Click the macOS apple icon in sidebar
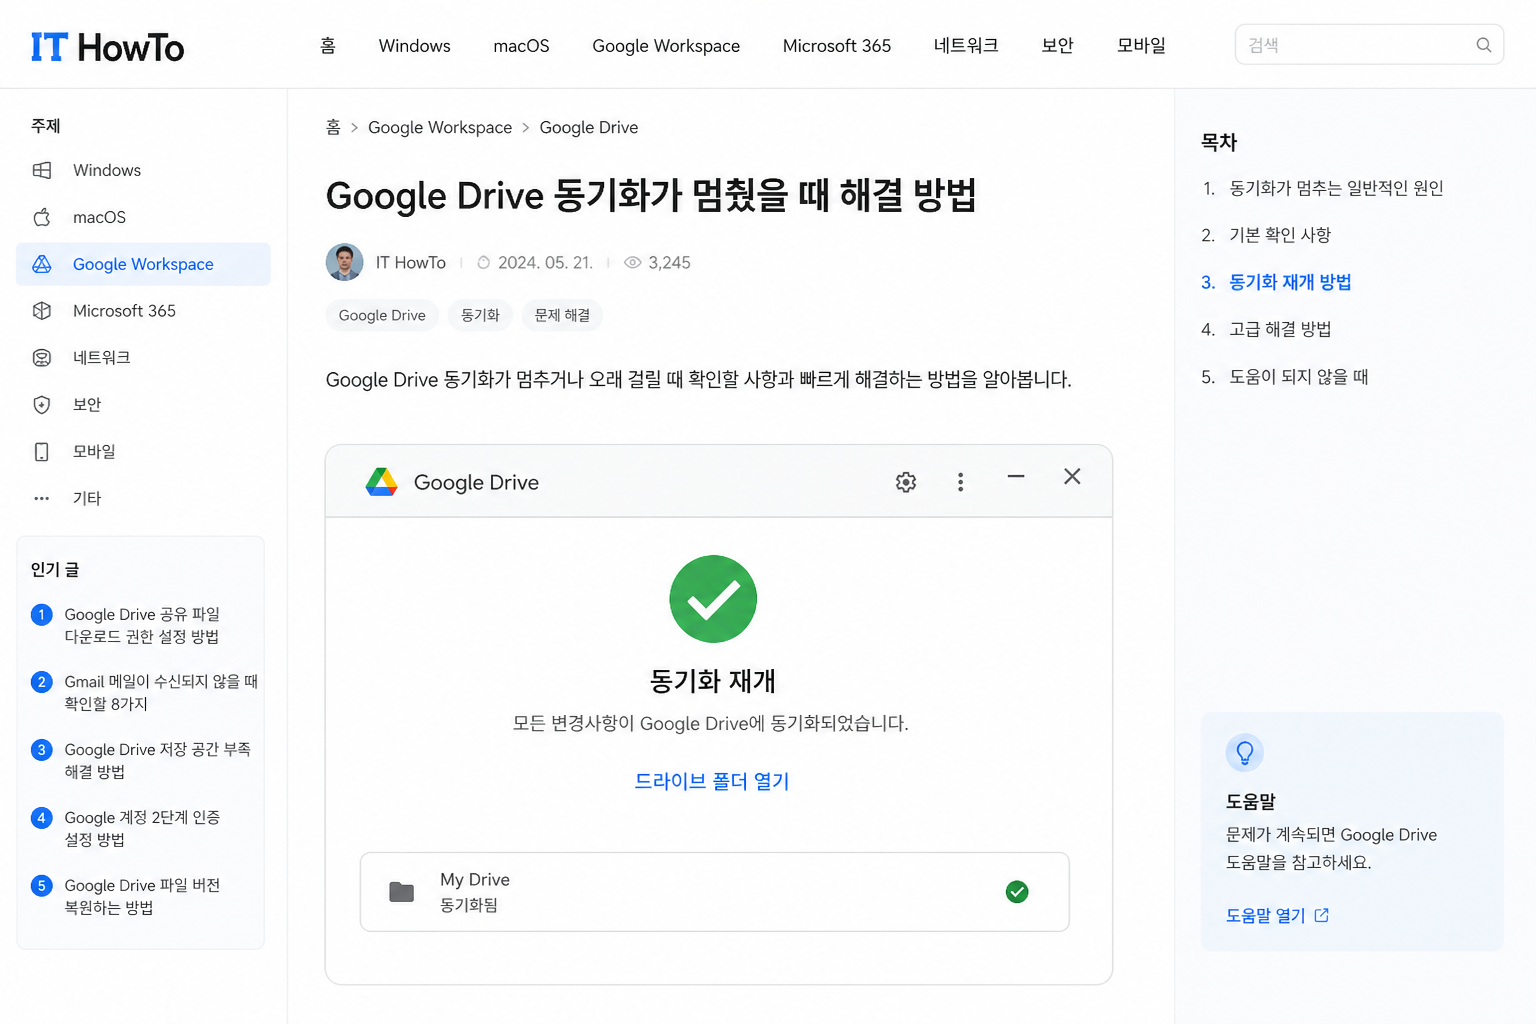The width and height of the screenshot is (1536, 1024). [42, 217]
